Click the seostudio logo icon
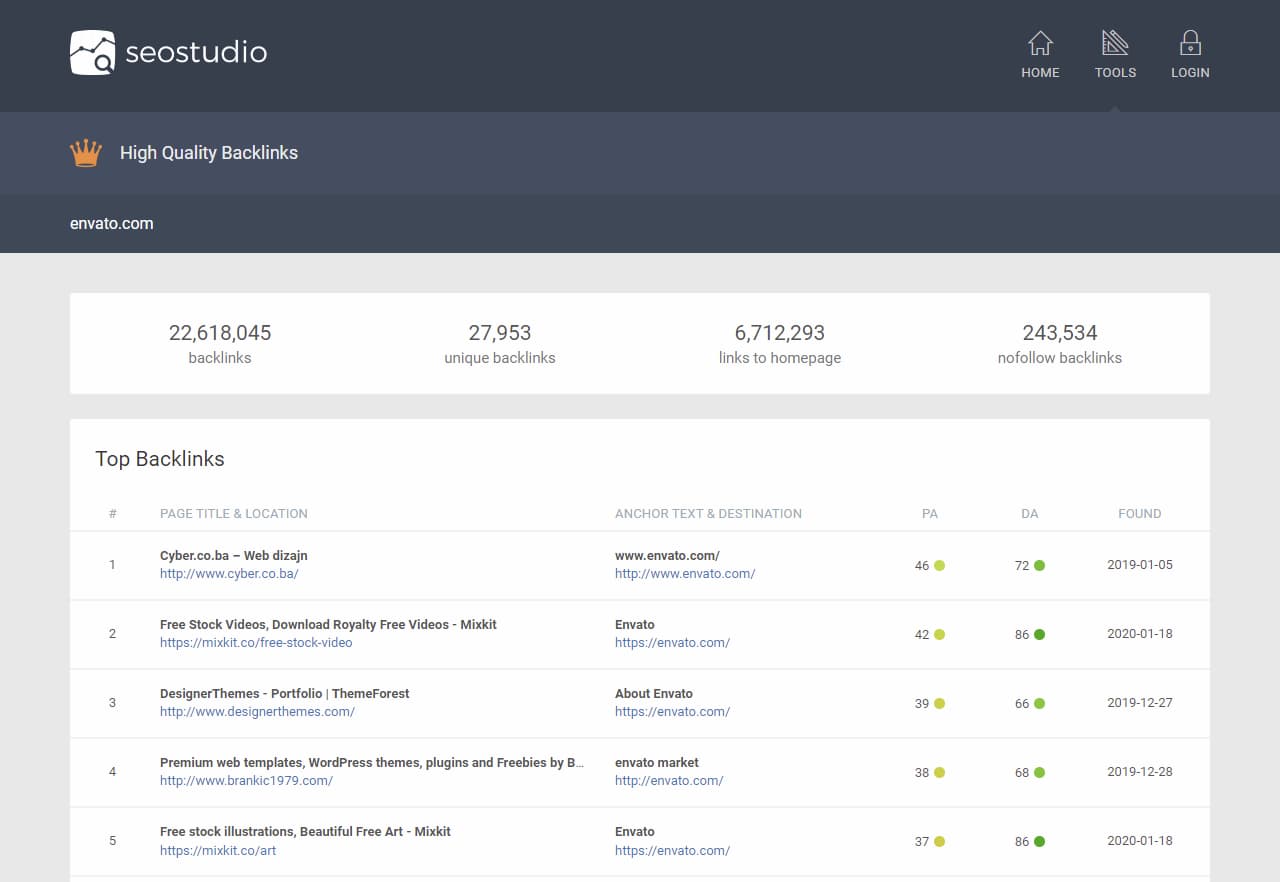The height and width of the screenshot is (882, 1280). (93, 52)
